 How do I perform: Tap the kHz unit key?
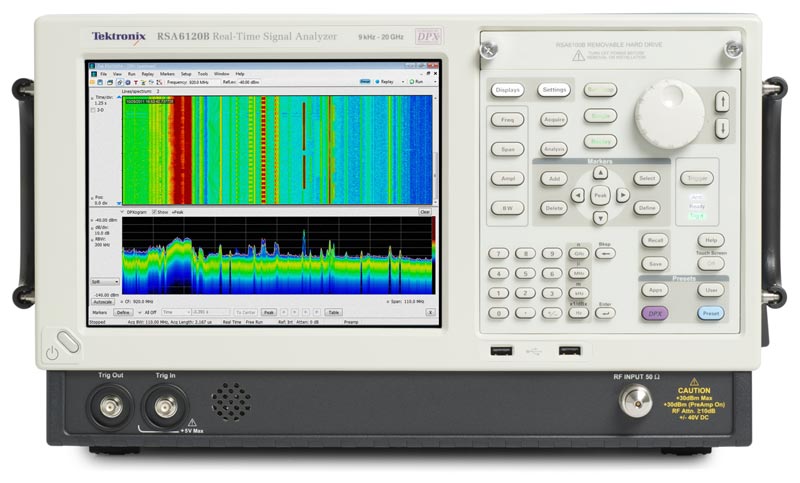pos(579,293)
